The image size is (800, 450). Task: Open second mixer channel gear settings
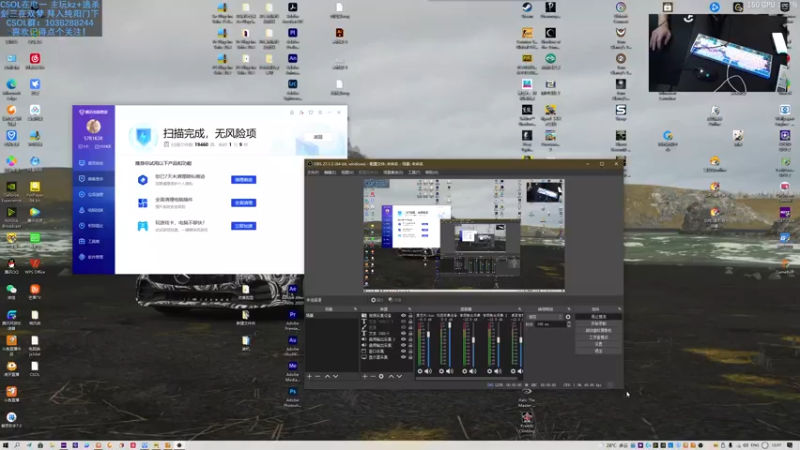click(441, 371)
